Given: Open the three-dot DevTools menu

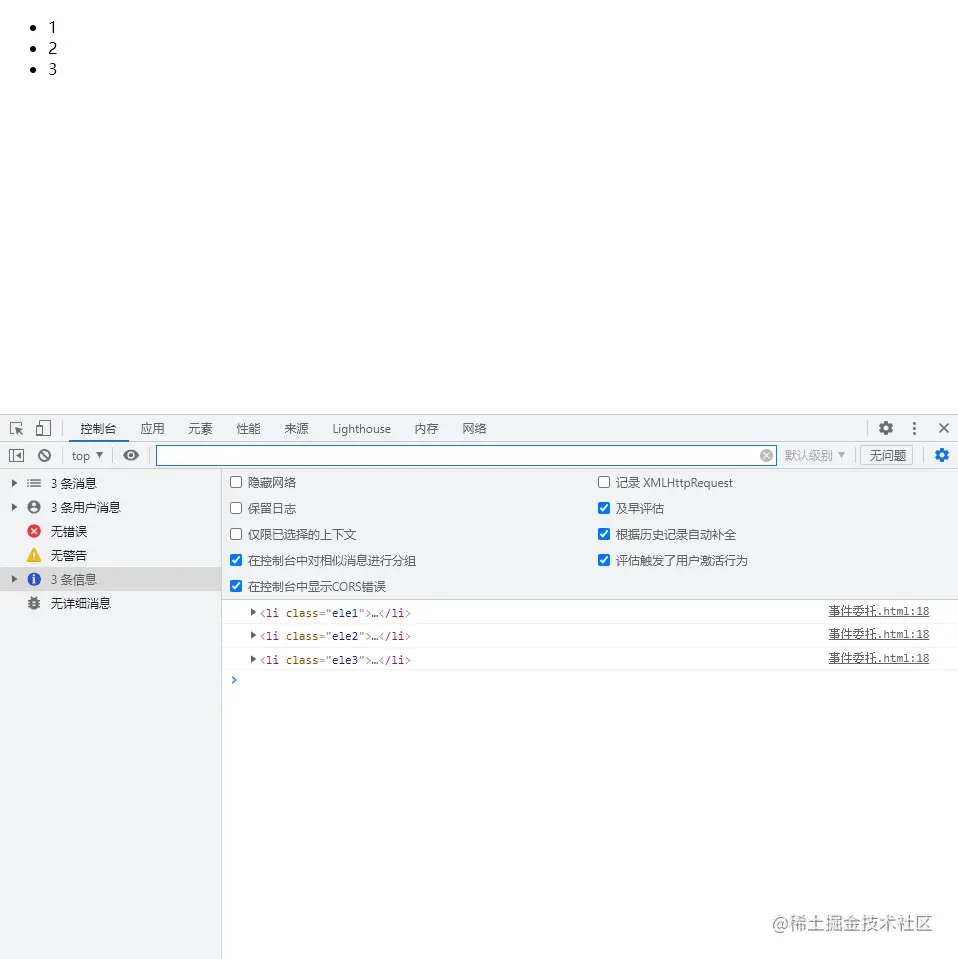Looking at the screenshot, I should click(x=914, y=428).
